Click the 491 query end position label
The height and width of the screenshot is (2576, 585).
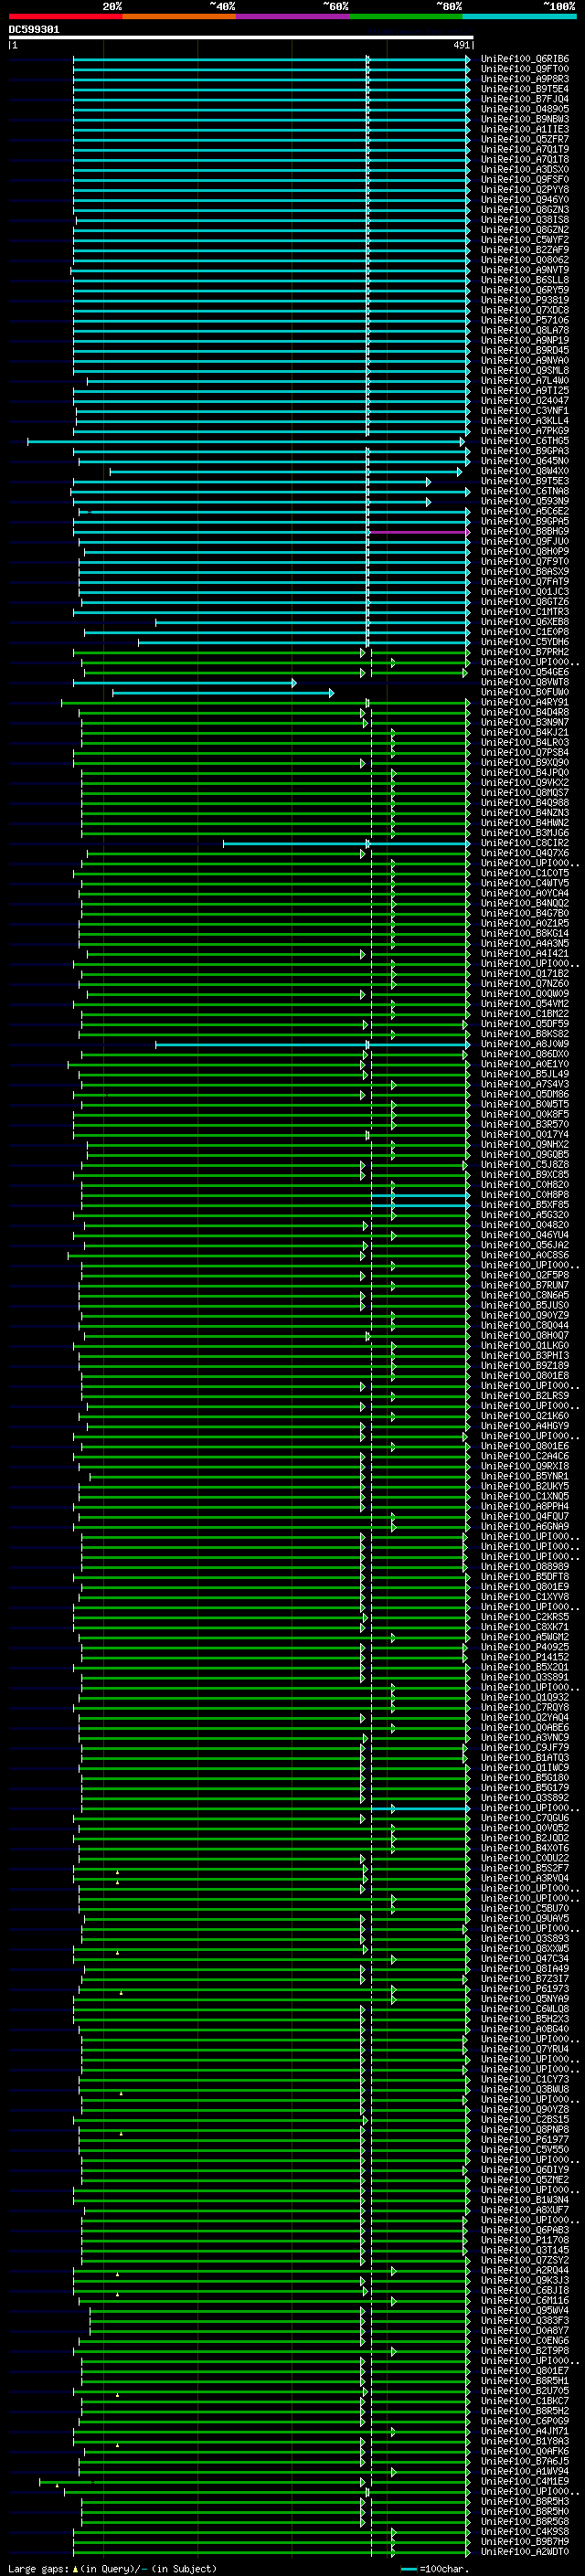tap(461, 45)
